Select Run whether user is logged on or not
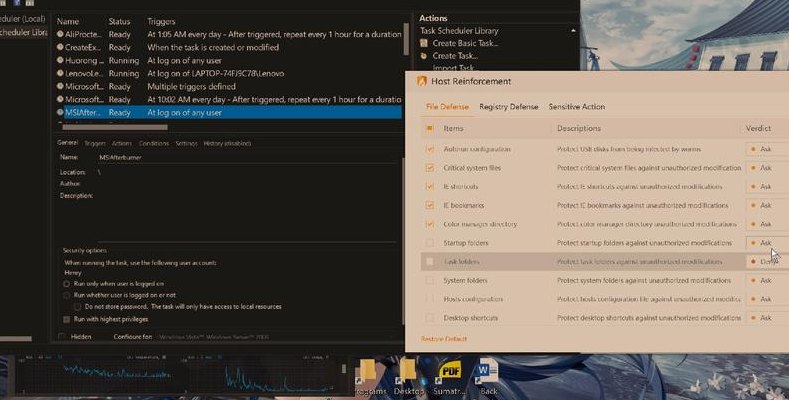This screenshot has height=400, width=789. point(66,295)
